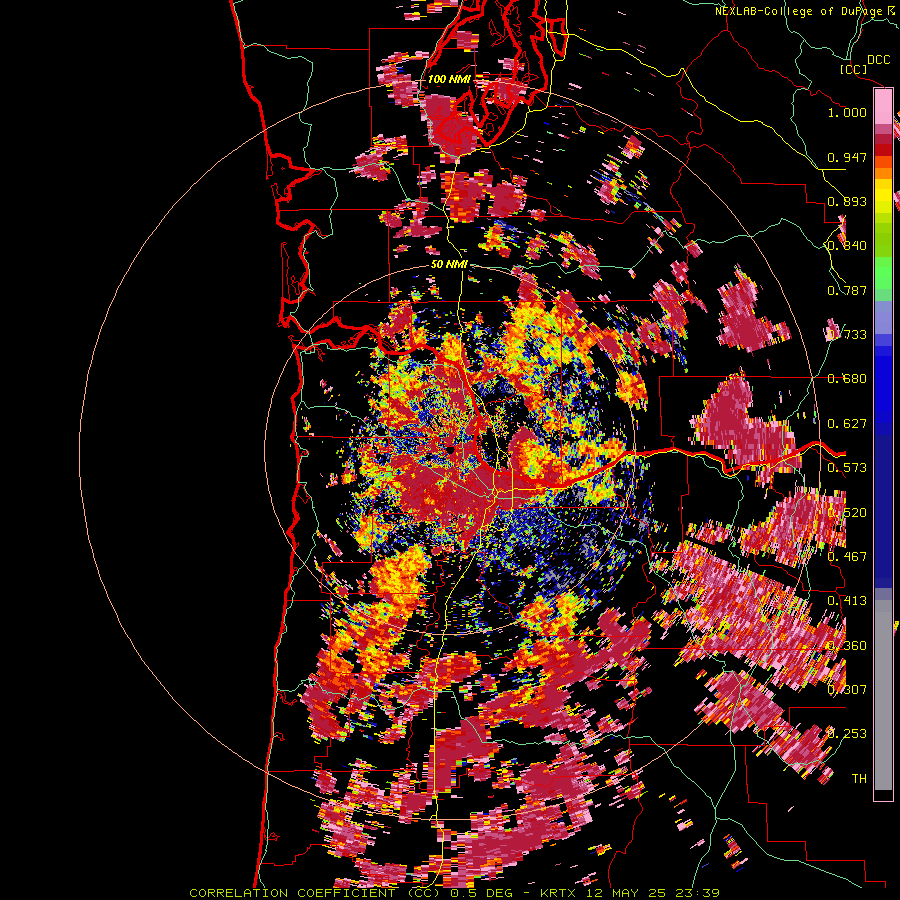Click the NEXLAB-College of DuPage label

tap(800, 11)
